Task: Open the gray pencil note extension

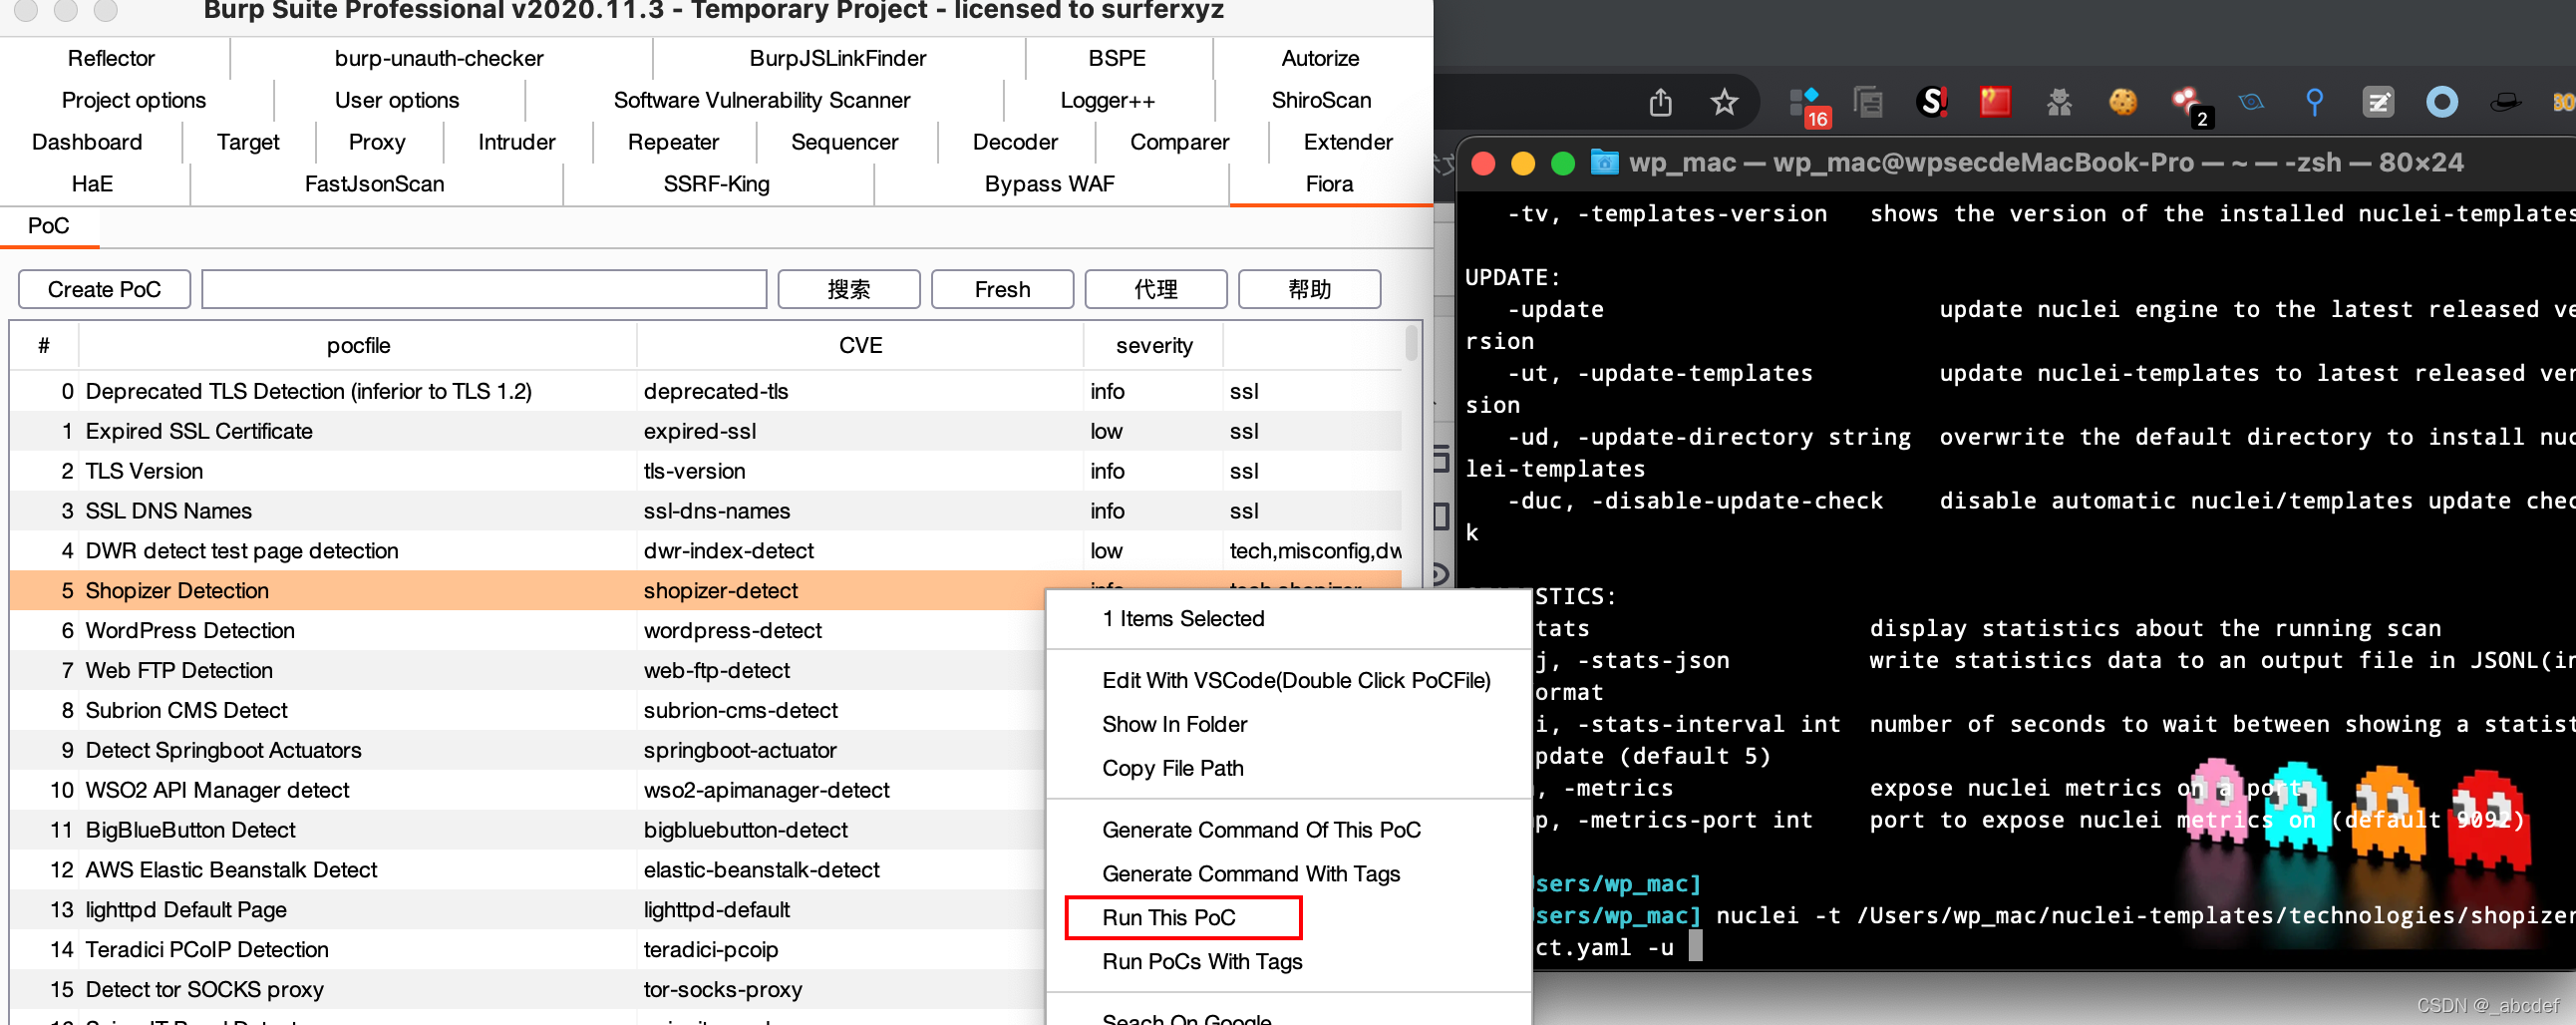Action: pyautogui.click(x=2378, y=102)
